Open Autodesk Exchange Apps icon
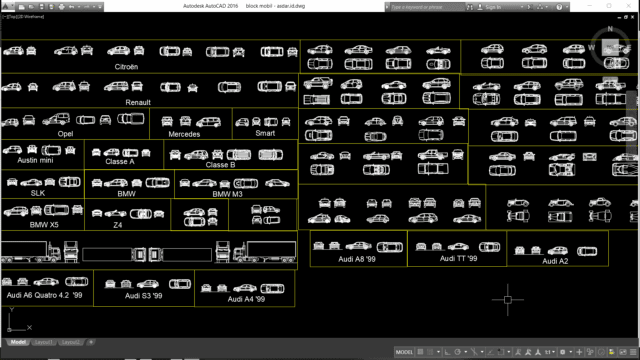640x360 pixels. tap(529, 7)
